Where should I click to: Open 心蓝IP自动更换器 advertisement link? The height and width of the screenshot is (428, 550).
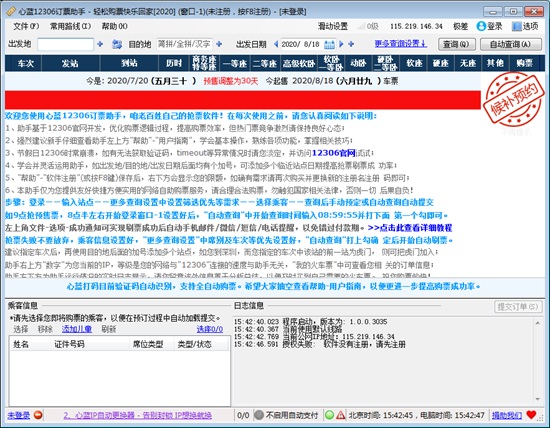click(138, 415)
